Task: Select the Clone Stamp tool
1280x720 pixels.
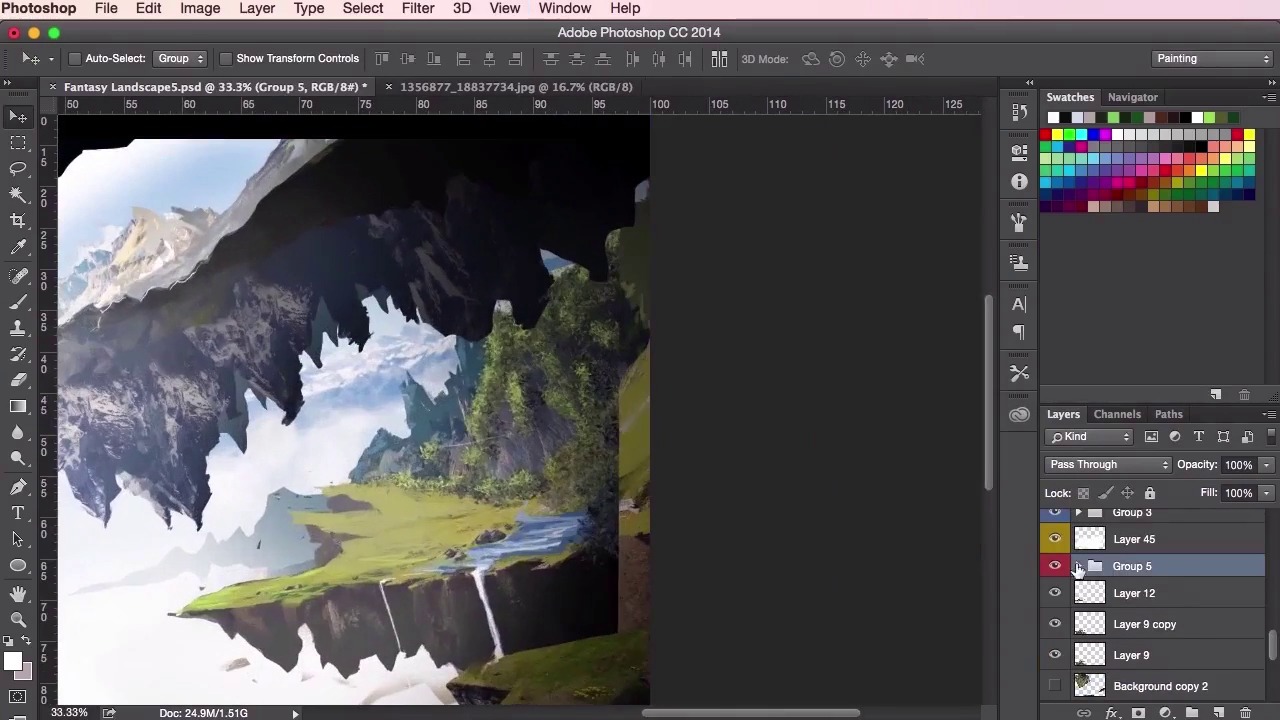Action: [18, 328]
